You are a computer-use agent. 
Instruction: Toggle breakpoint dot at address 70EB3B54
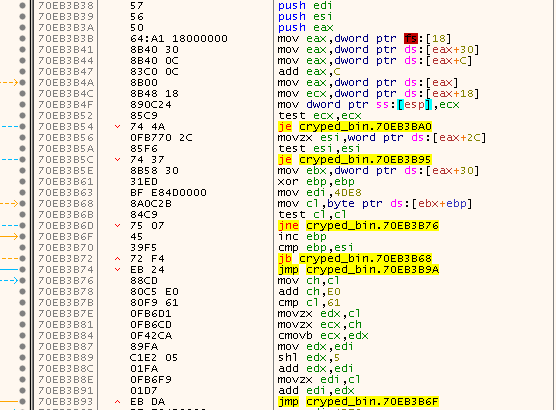(22, 127)
